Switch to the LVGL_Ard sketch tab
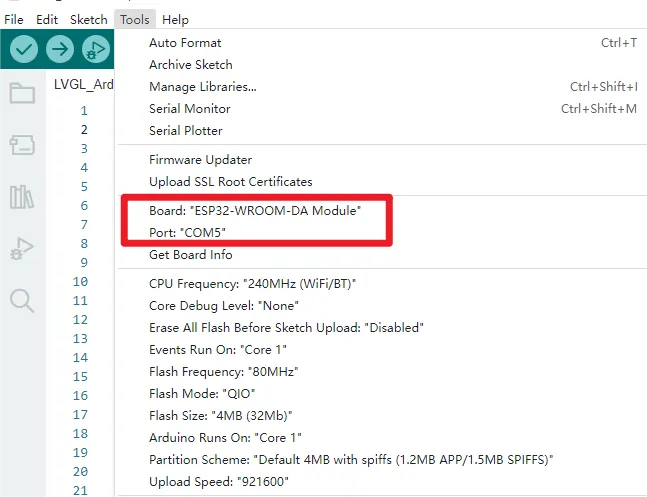 (x=83, y=84)
